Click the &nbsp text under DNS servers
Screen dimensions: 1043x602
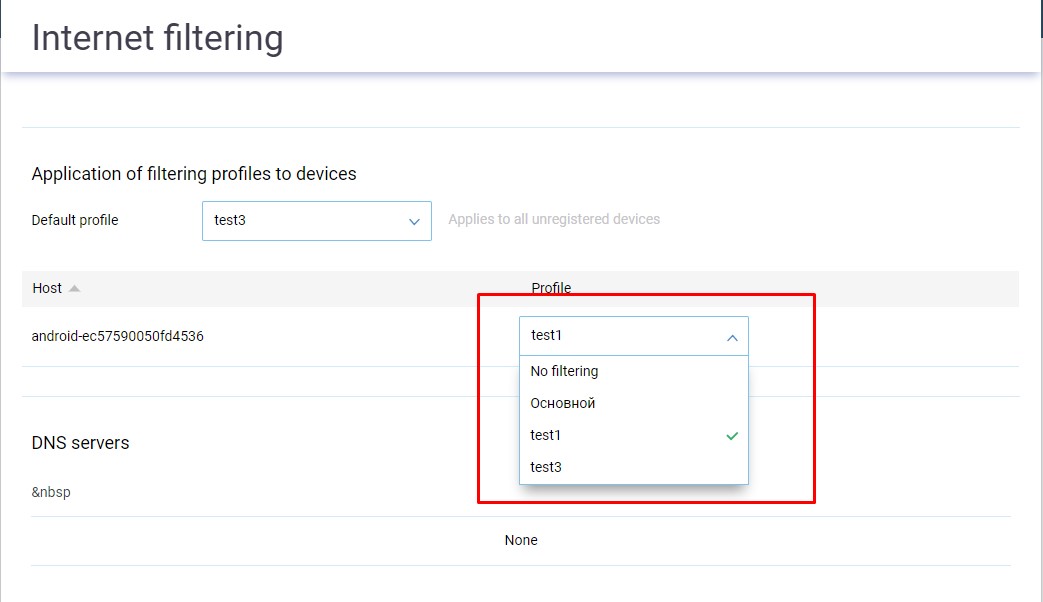point(51,492)
